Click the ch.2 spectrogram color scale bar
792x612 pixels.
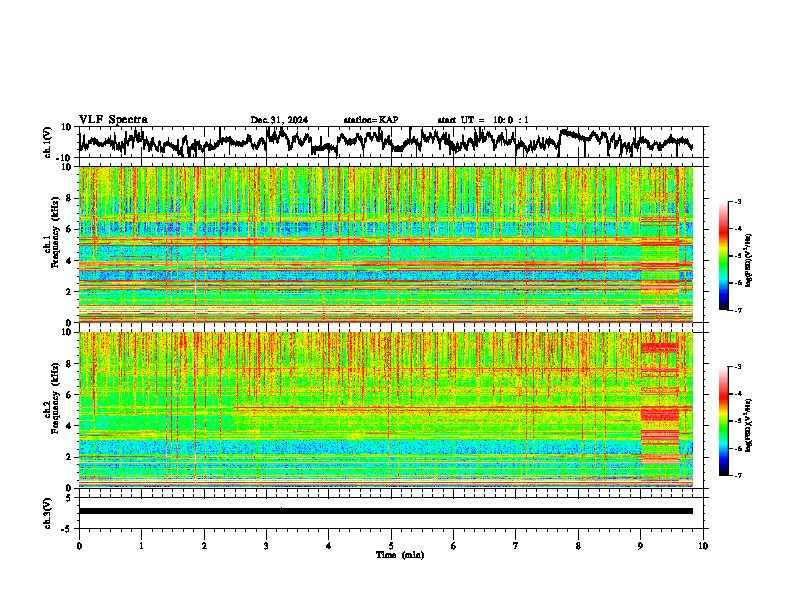pyautogui.click(x=723, y=421)
